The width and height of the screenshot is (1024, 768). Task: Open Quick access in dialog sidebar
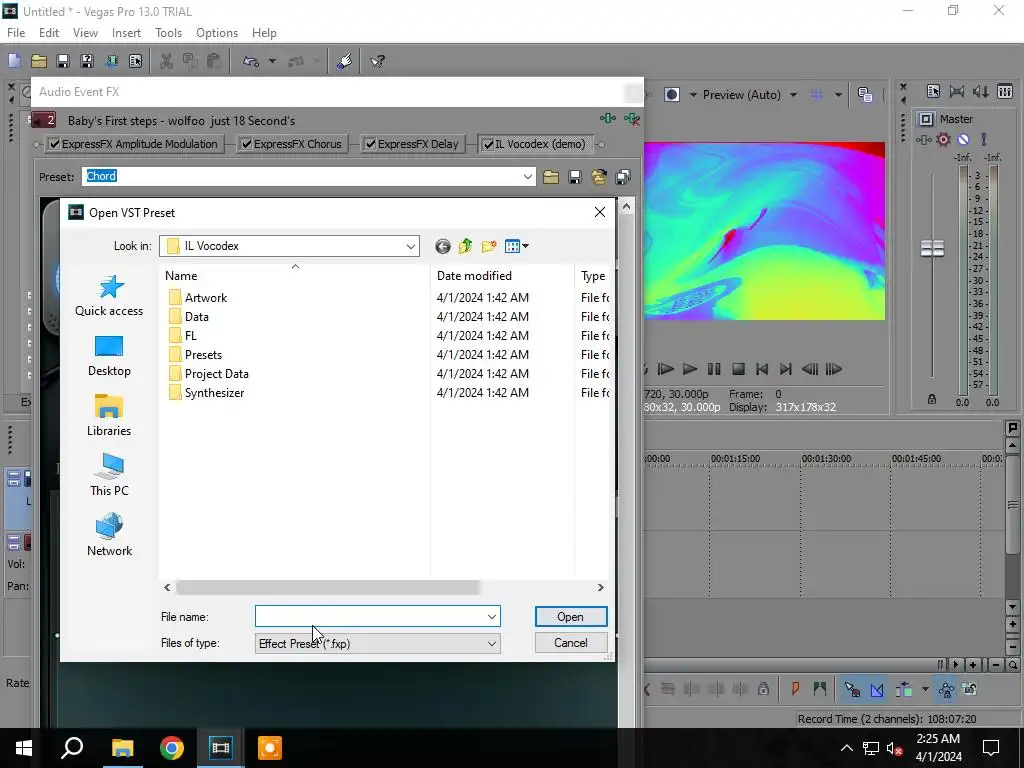click(109, 296)
